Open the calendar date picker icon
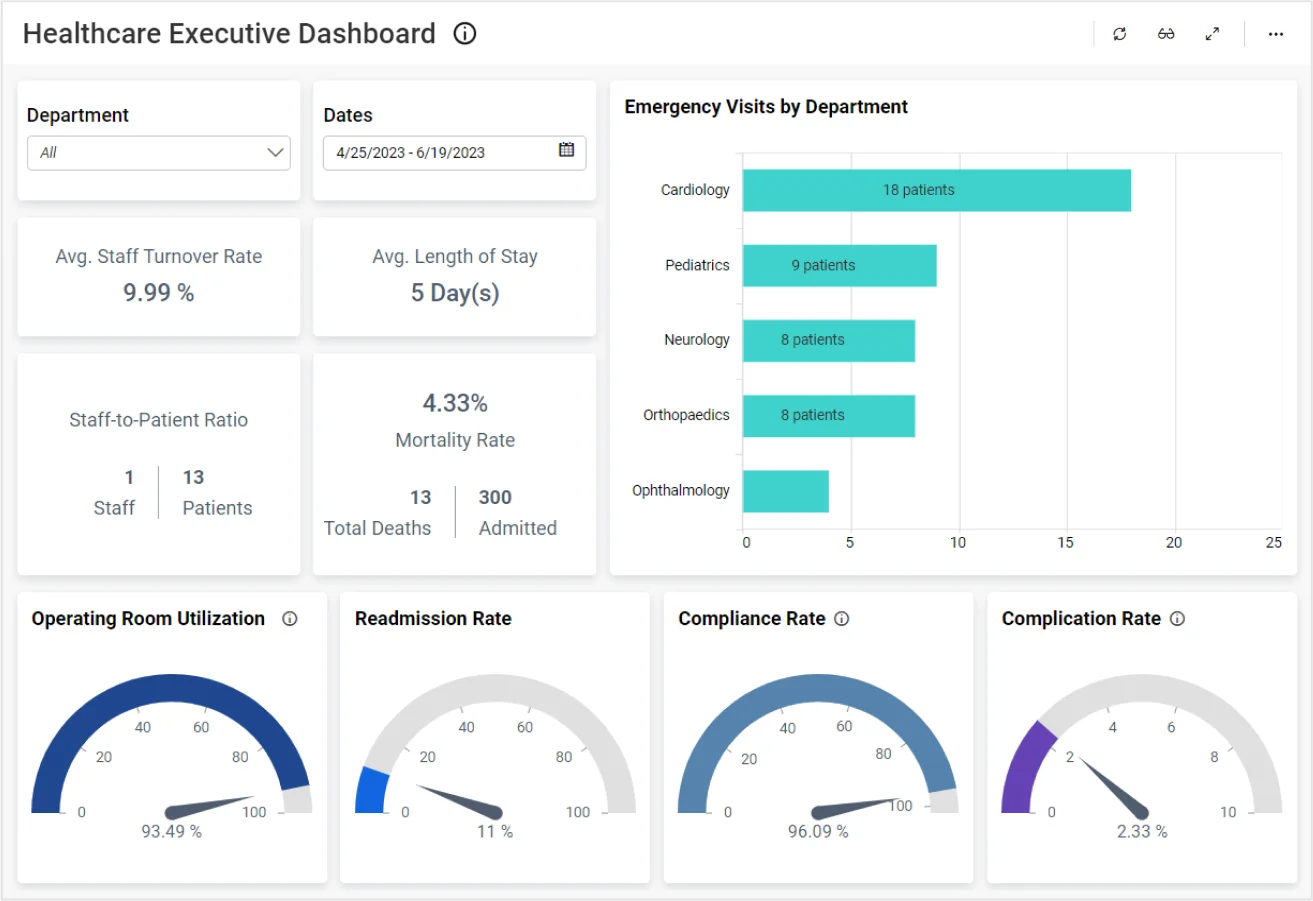This screenshot has height=901, width=1313. tap(566, 151)
